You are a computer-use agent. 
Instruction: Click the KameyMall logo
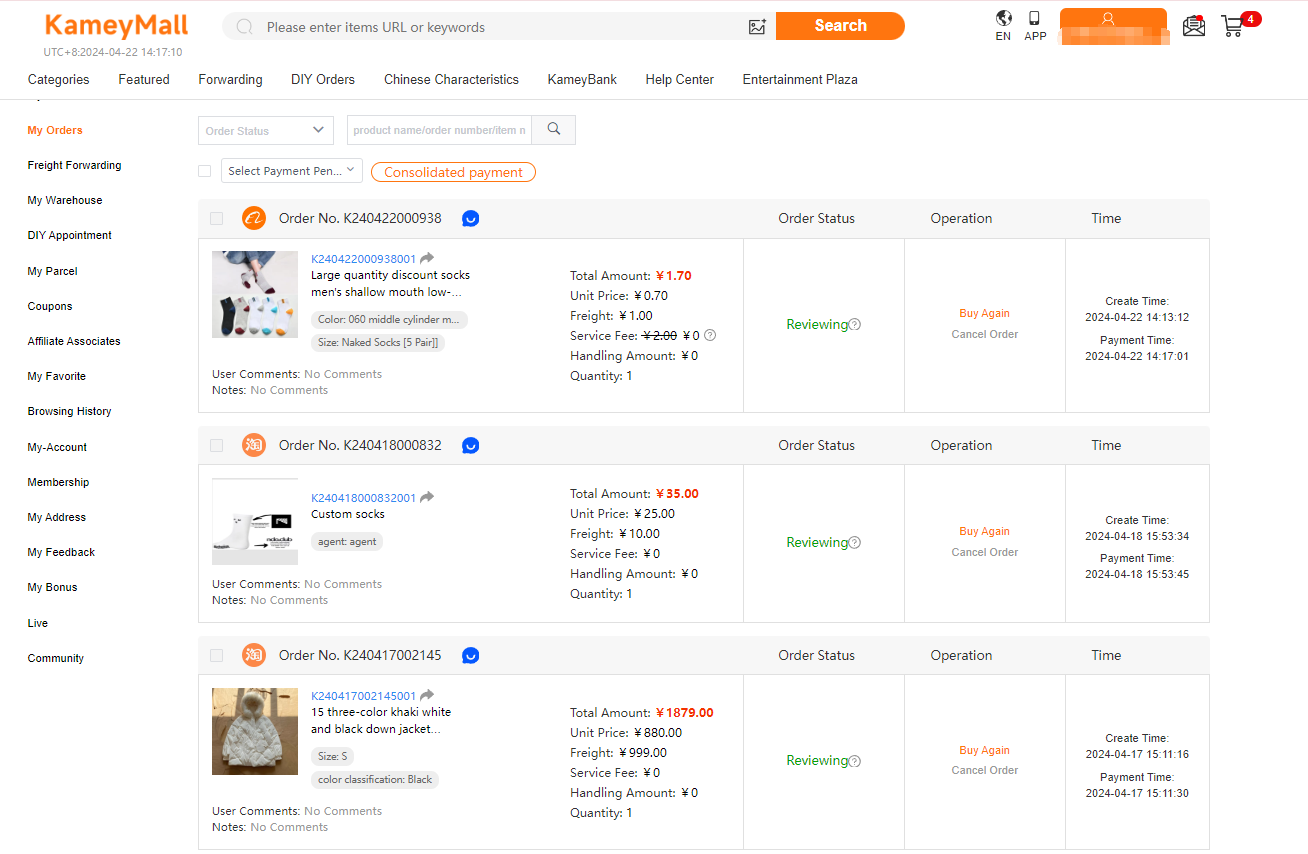tap(116, 26)
